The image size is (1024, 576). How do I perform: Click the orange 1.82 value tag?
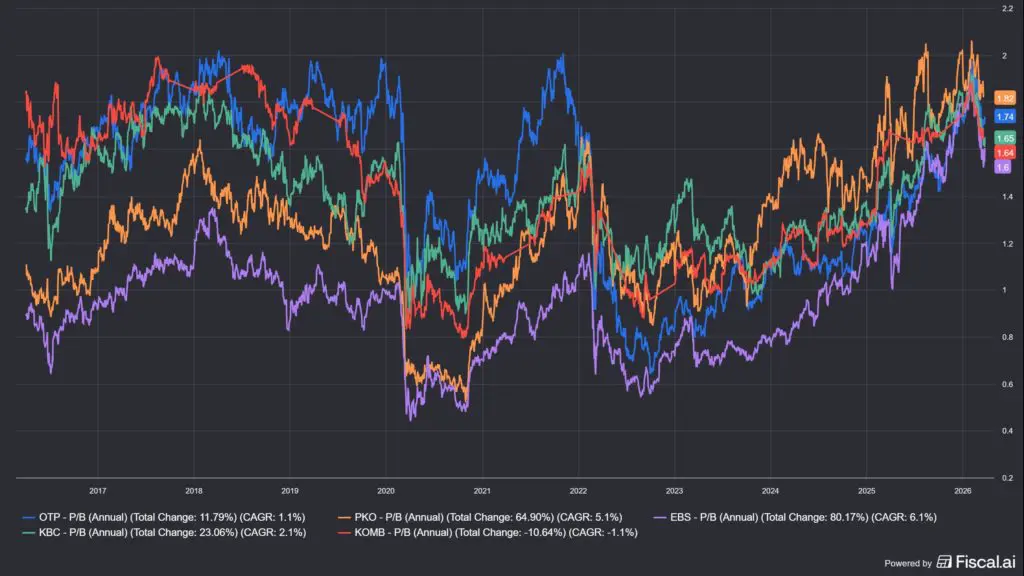pyautogui.click(x=1004, y=98)
